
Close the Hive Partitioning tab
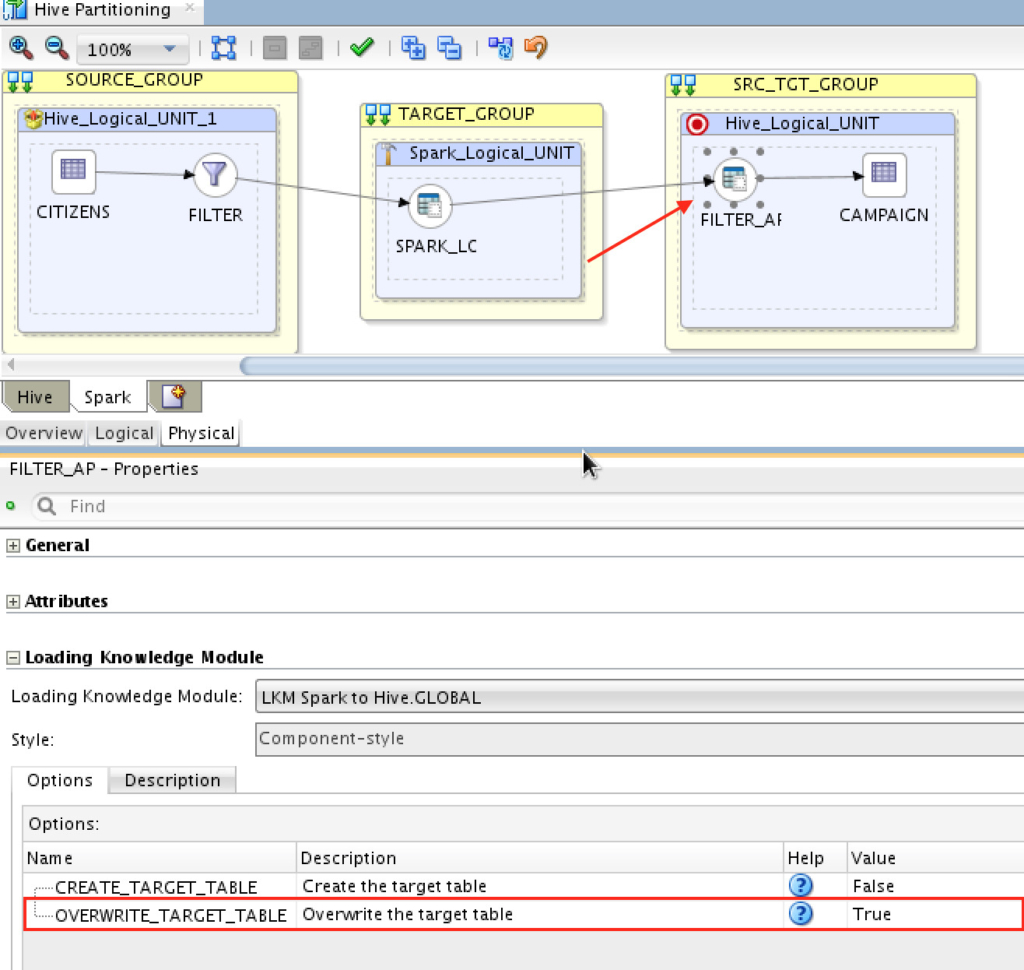[189, 7]
